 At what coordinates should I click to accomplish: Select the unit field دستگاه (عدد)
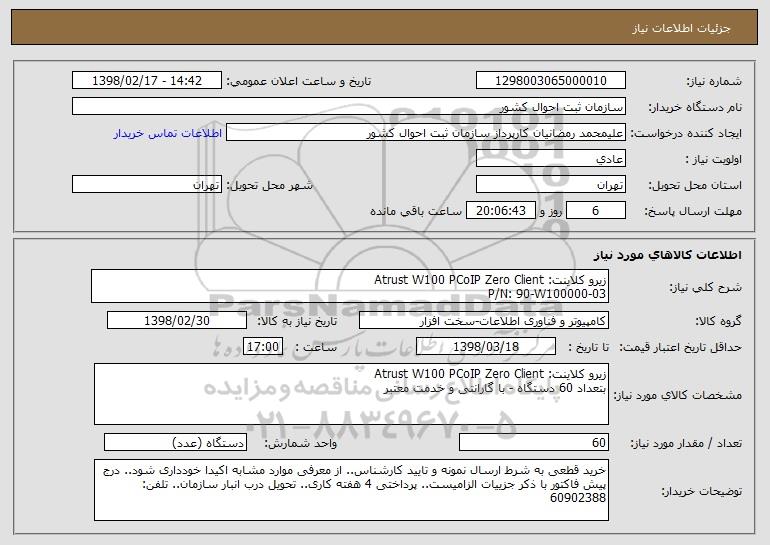point(175,442)
